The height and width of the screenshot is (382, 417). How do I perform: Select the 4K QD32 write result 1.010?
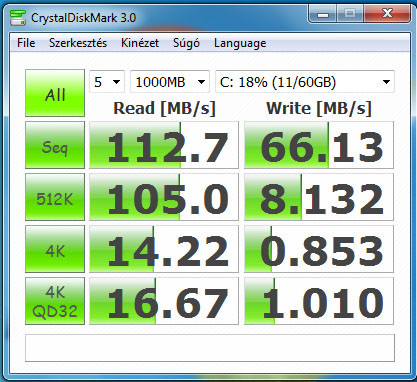[x=319, y=301]
